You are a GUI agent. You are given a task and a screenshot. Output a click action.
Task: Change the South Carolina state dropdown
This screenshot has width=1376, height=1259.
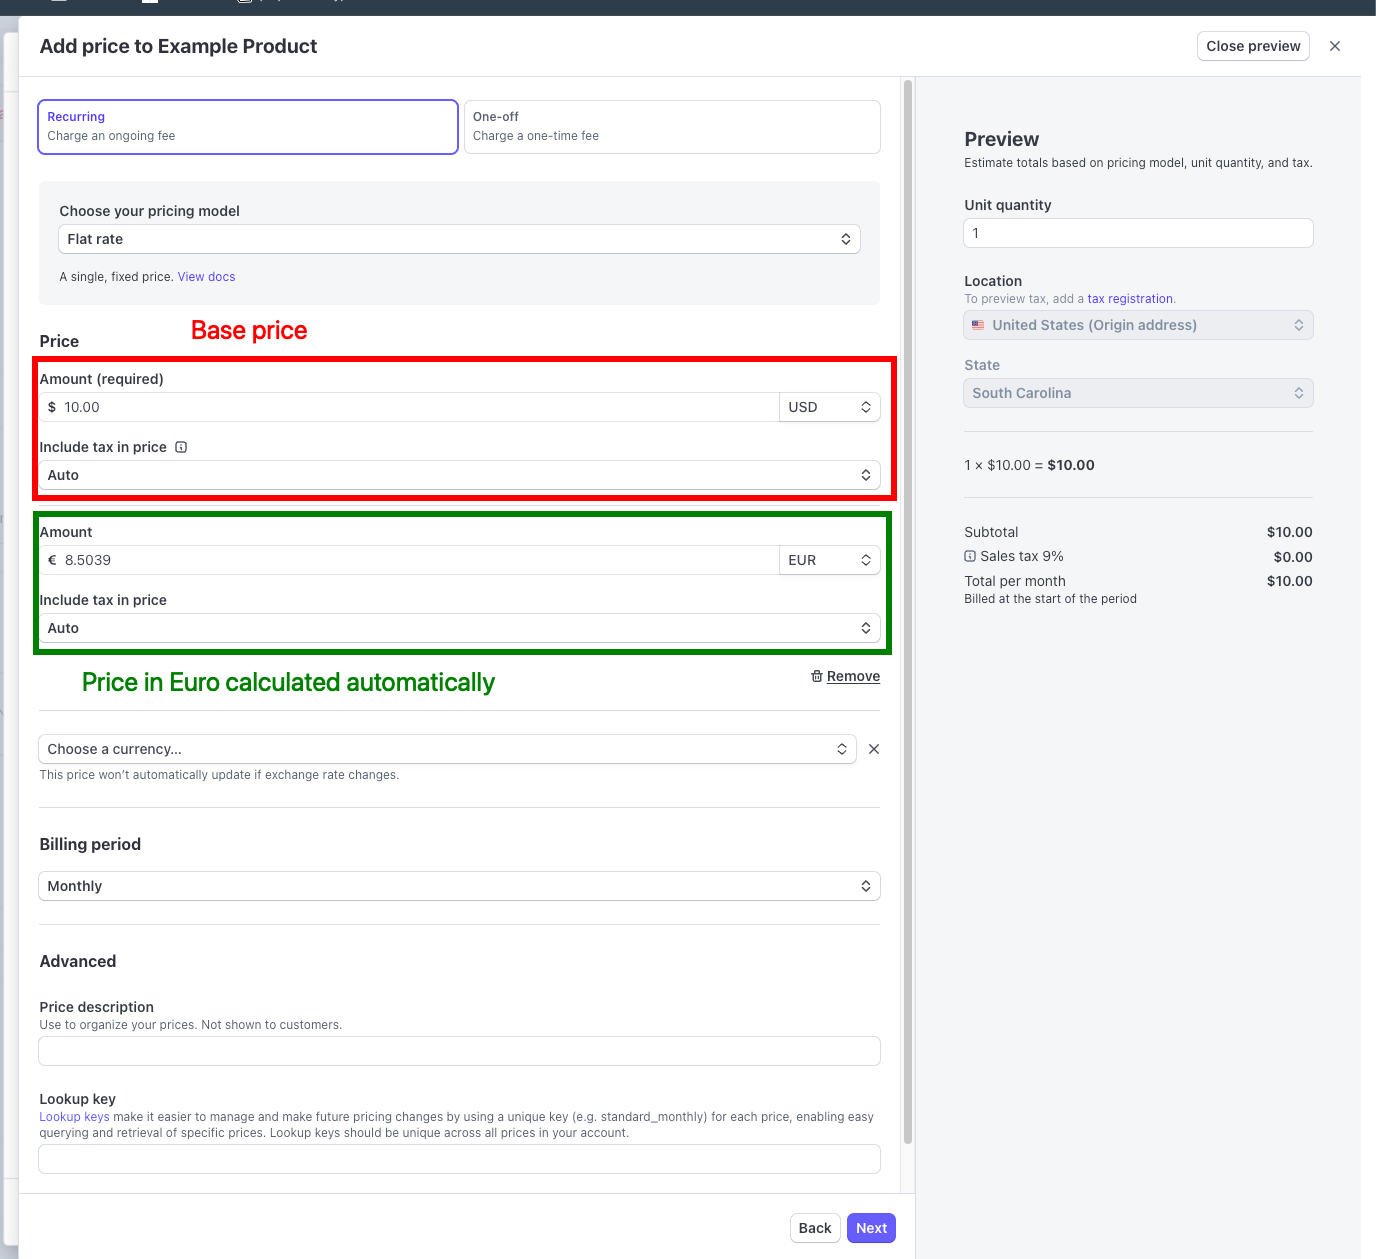(x=1137, y=392)
